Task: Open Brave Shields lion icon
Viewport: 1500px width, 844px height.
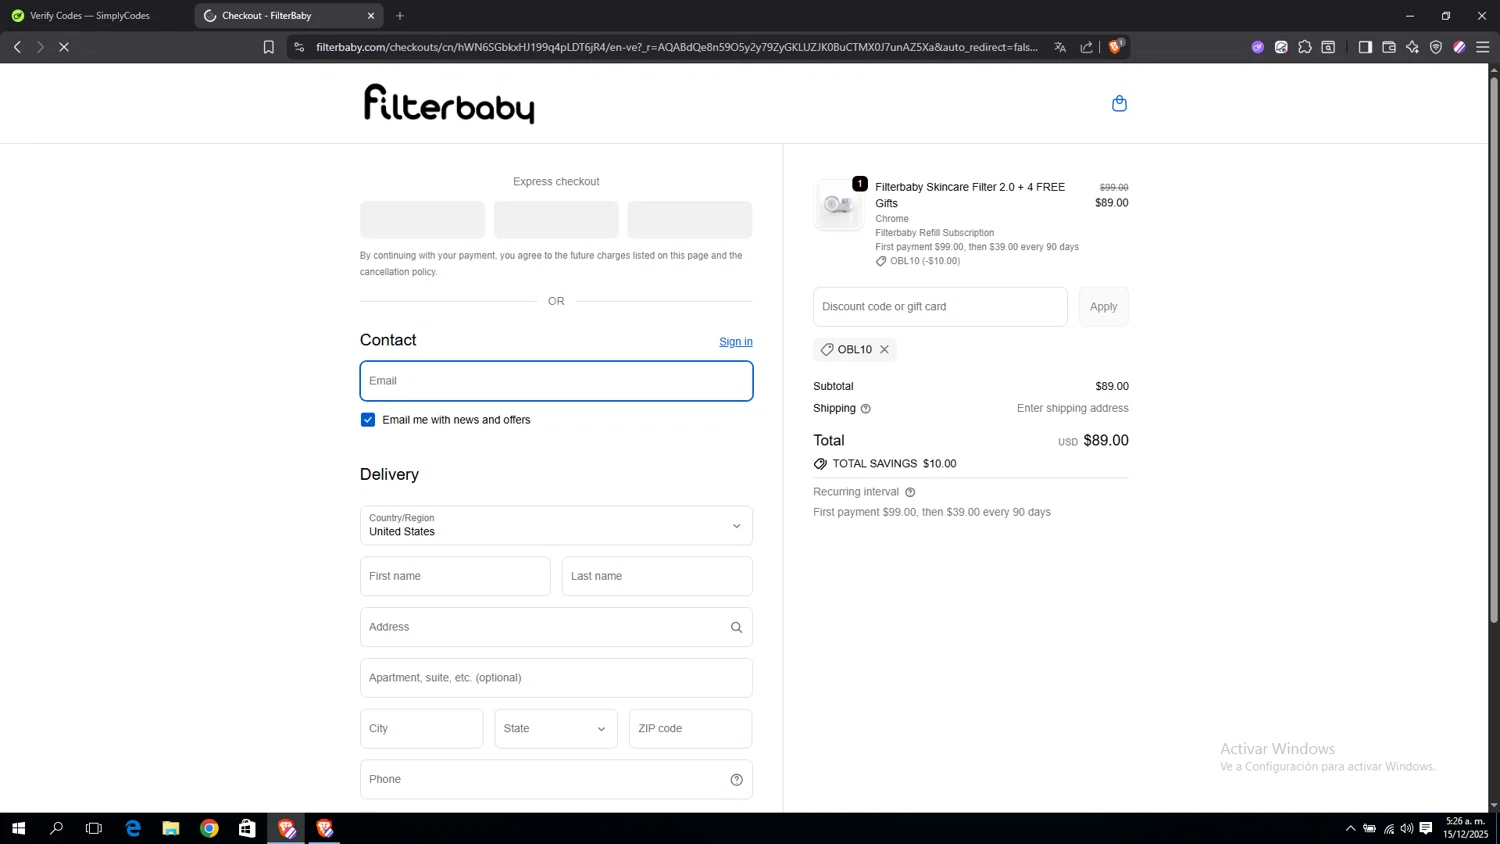Action: point(1116,47)
